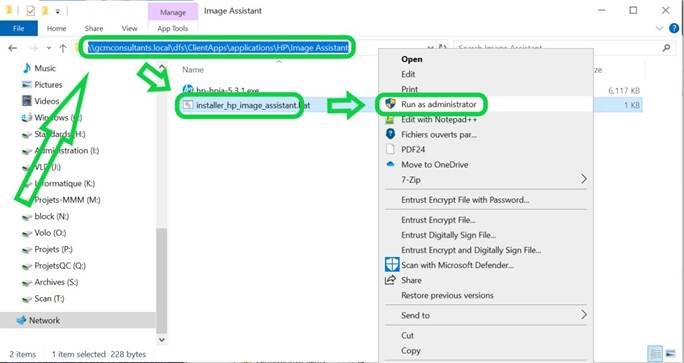This screenshot has height=363, width=684.
Task: Click the OneDrive cloud icon
Action: pos(390,164)
